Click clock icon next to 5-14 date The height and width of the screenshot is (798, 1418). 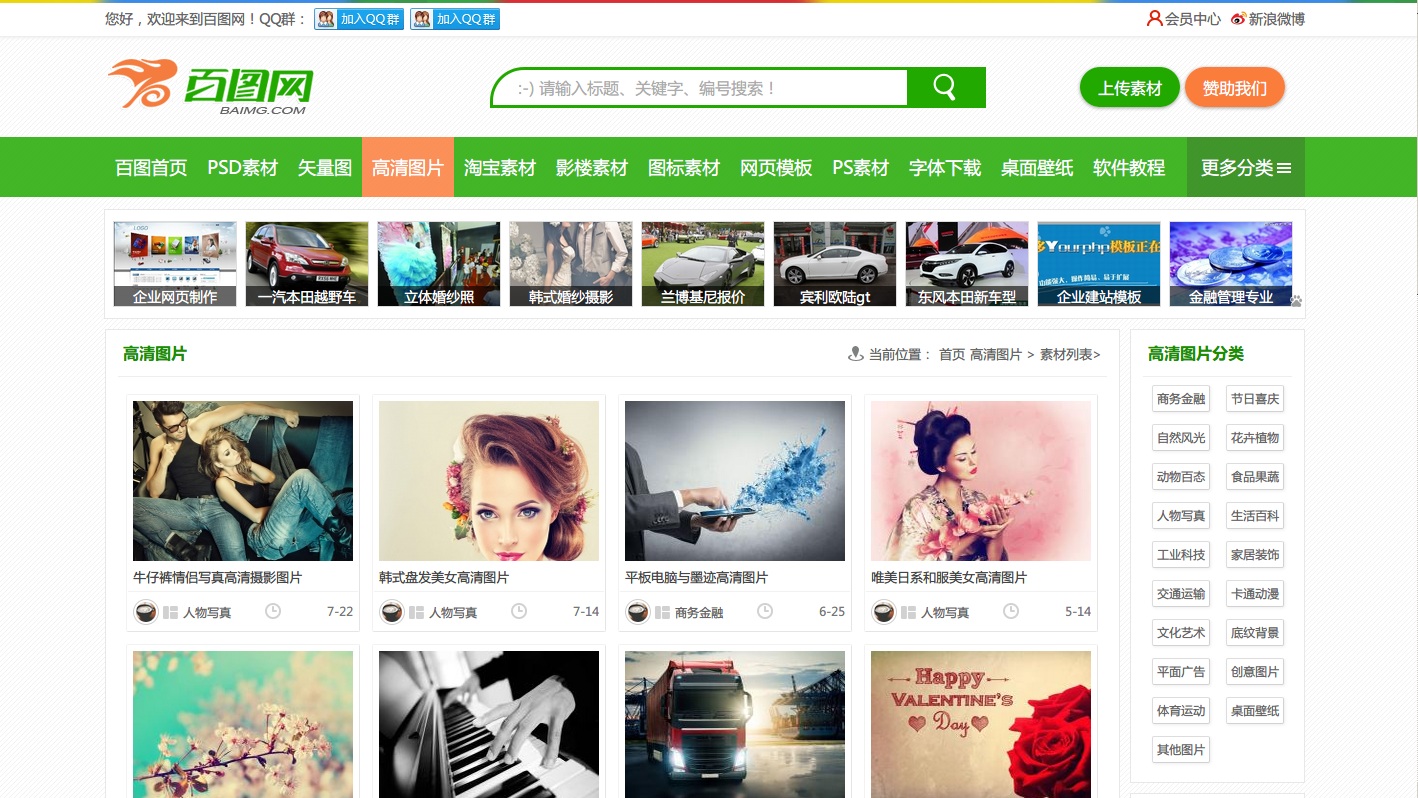[x=1011, y=611]
